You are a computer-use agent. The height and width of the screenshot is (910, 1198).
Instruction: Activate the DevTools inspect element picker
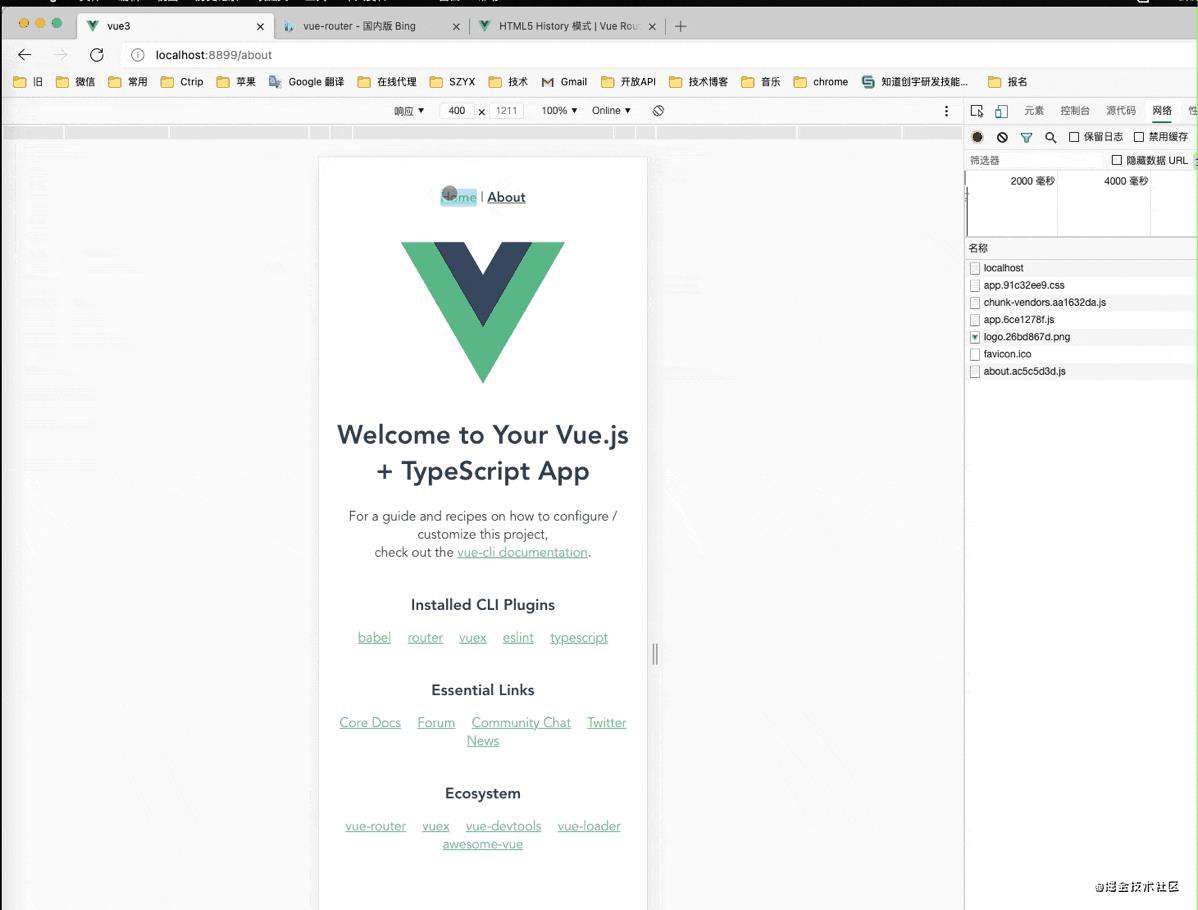[976, 111]
